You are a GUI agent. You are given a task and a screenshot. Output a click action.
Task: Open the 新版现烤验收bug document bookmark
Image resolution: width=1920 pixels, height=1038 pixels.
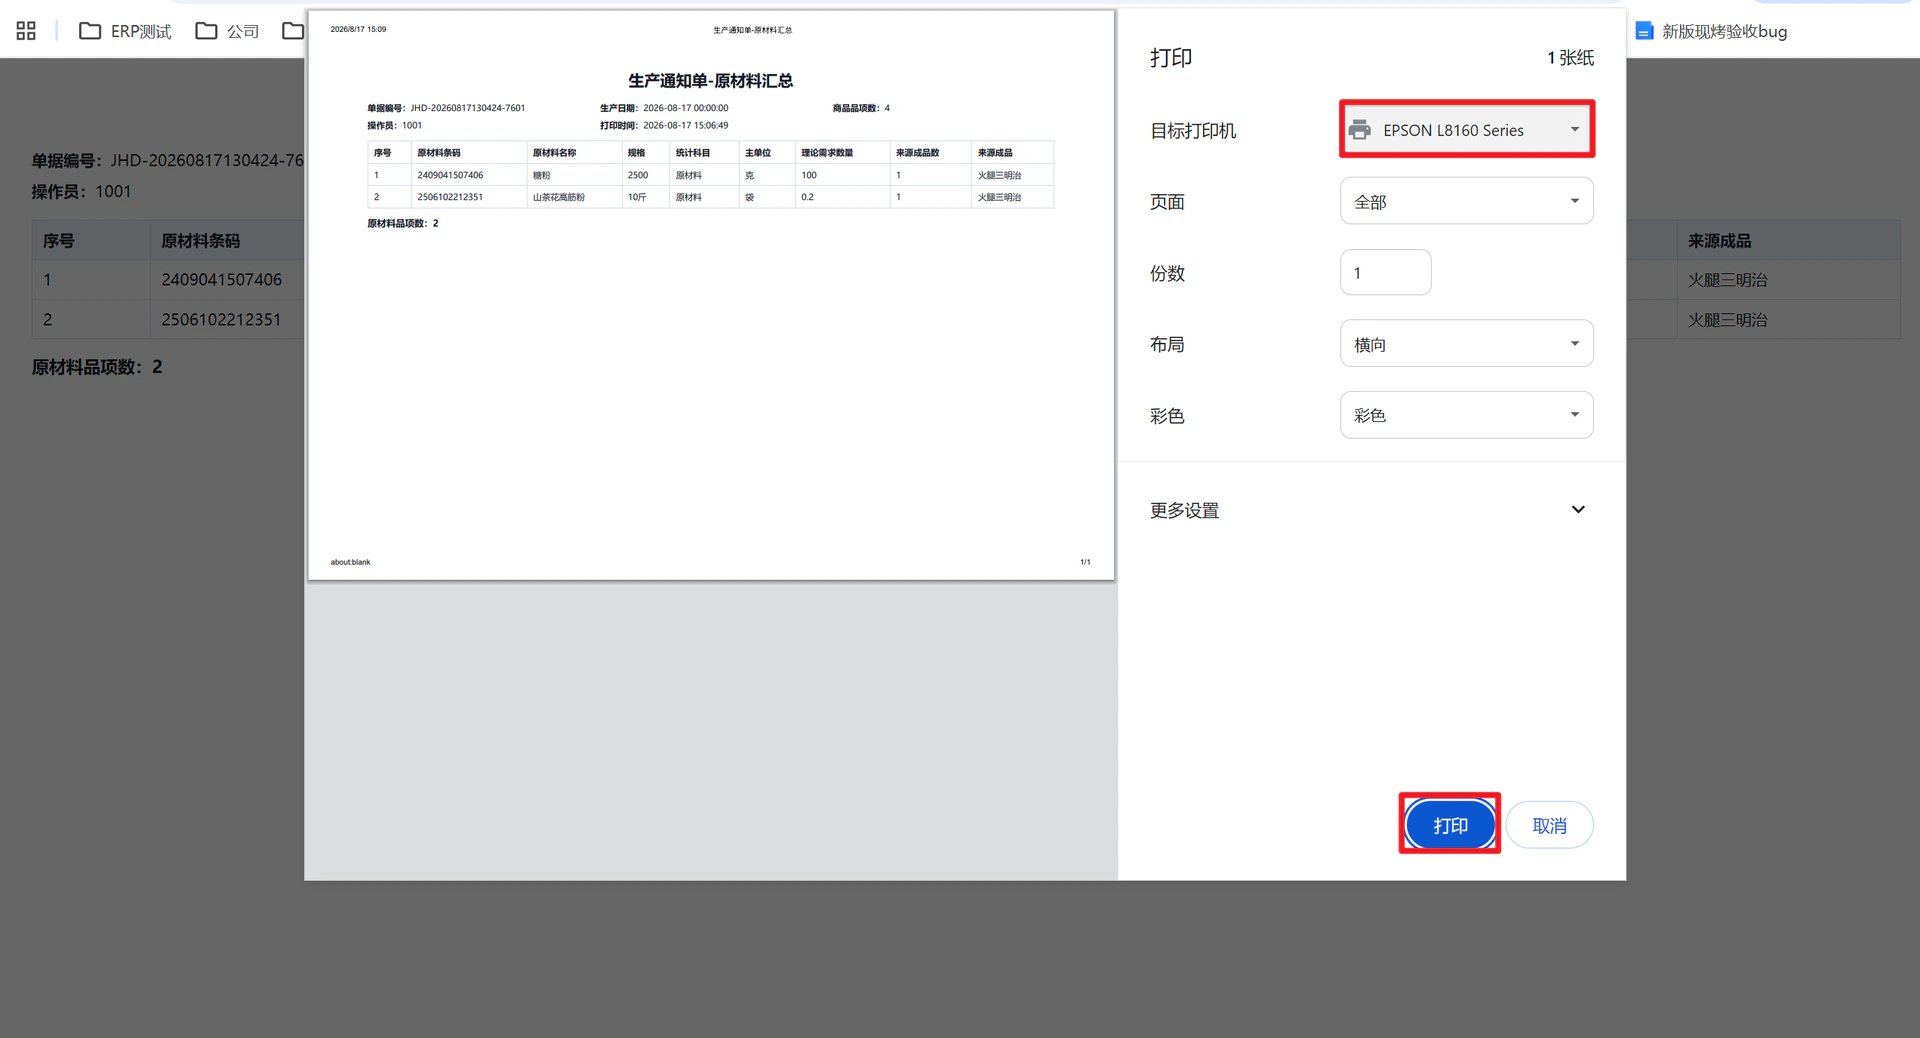1711,31
